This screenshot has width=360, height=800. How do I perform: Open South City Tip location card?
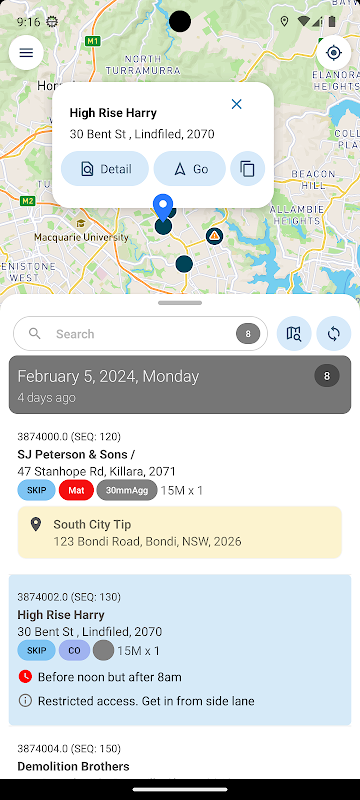coord(180,532)
